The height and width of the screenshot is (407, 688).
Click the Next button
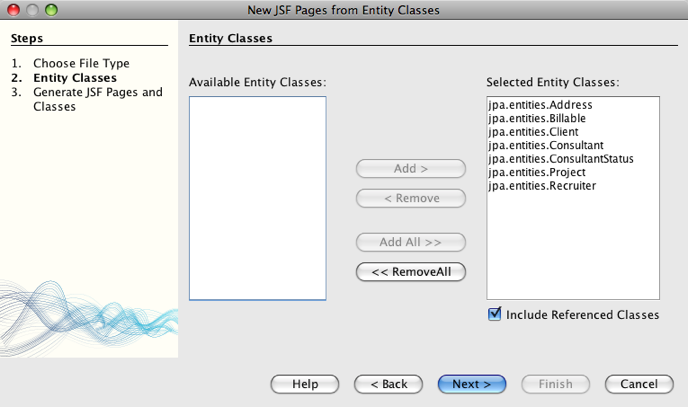coord(471,384)
